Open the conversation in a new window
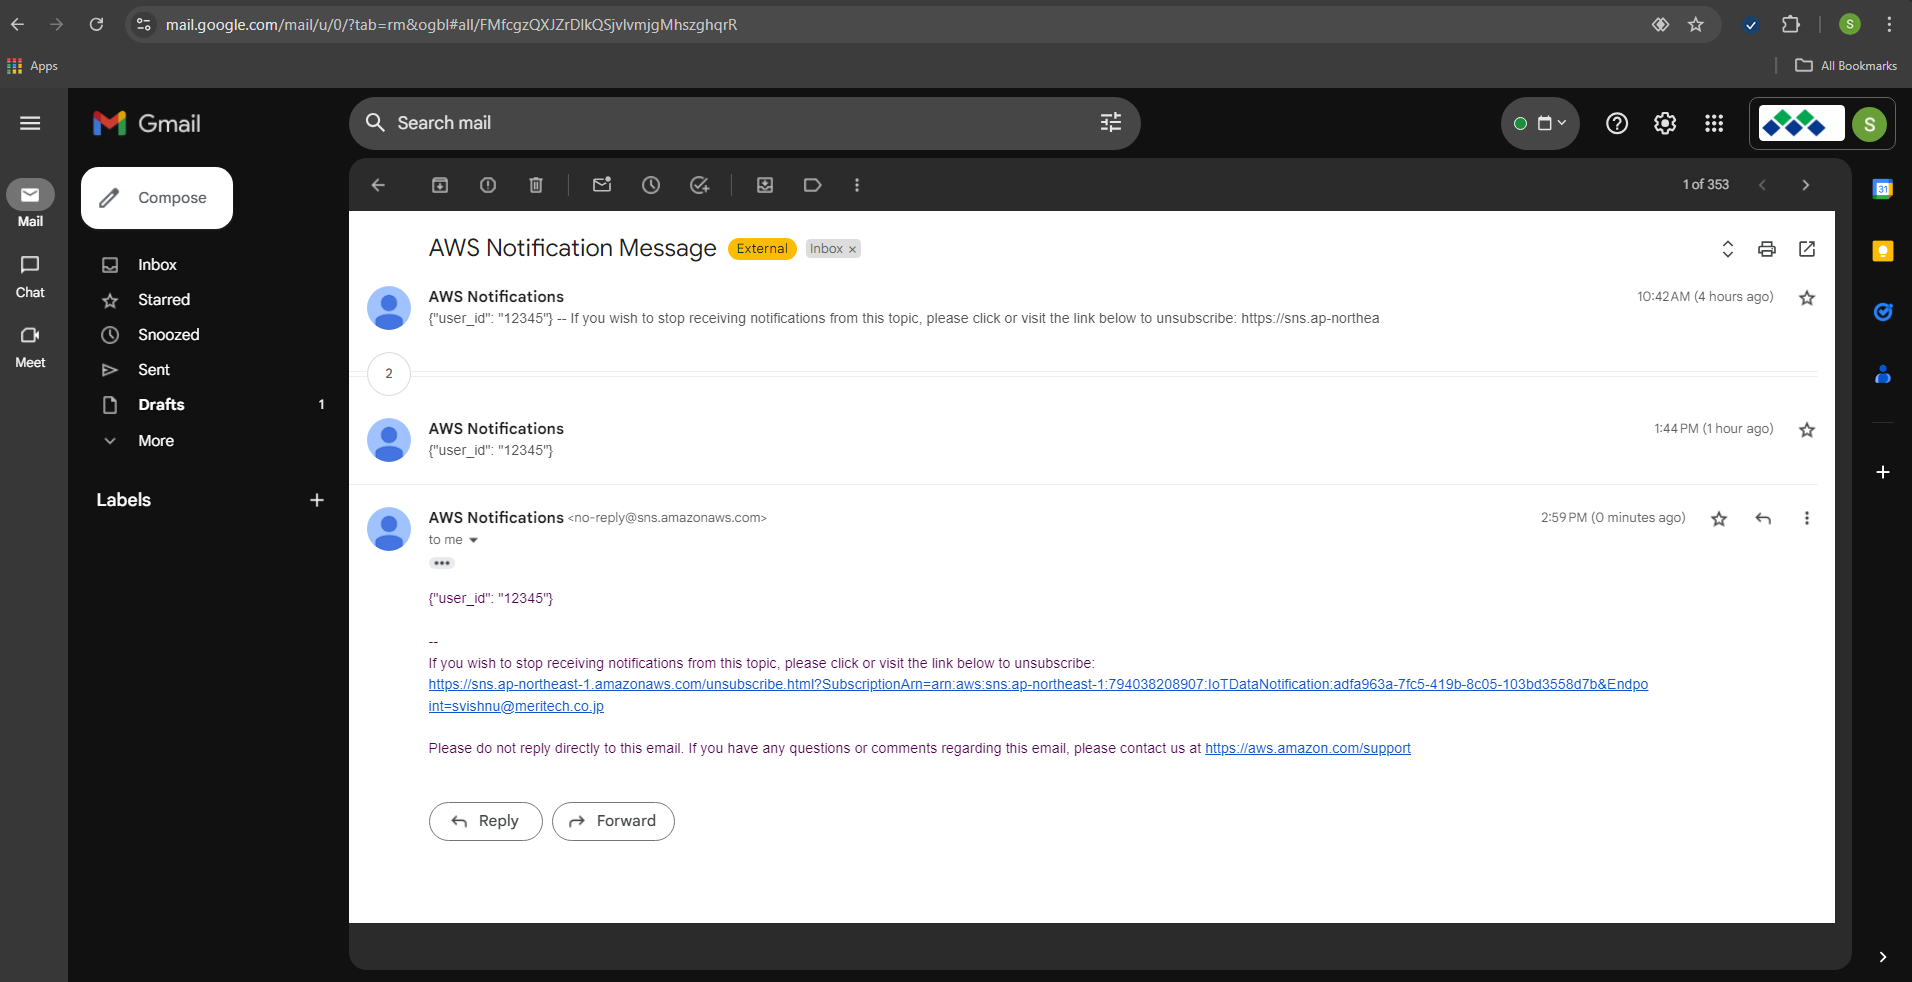Image resolution: width=1912 pixels, height=982 pixels. (1807, 249)
